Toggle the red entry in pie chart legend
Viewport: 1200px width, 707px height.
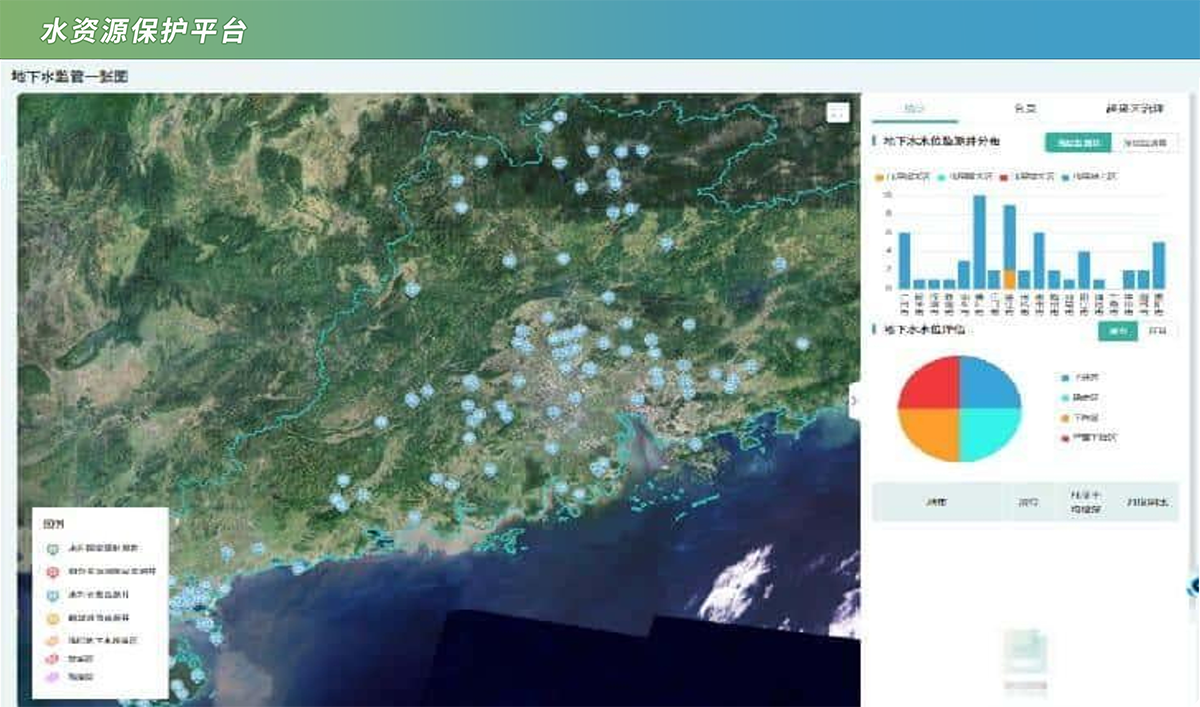click(1088, 438)
